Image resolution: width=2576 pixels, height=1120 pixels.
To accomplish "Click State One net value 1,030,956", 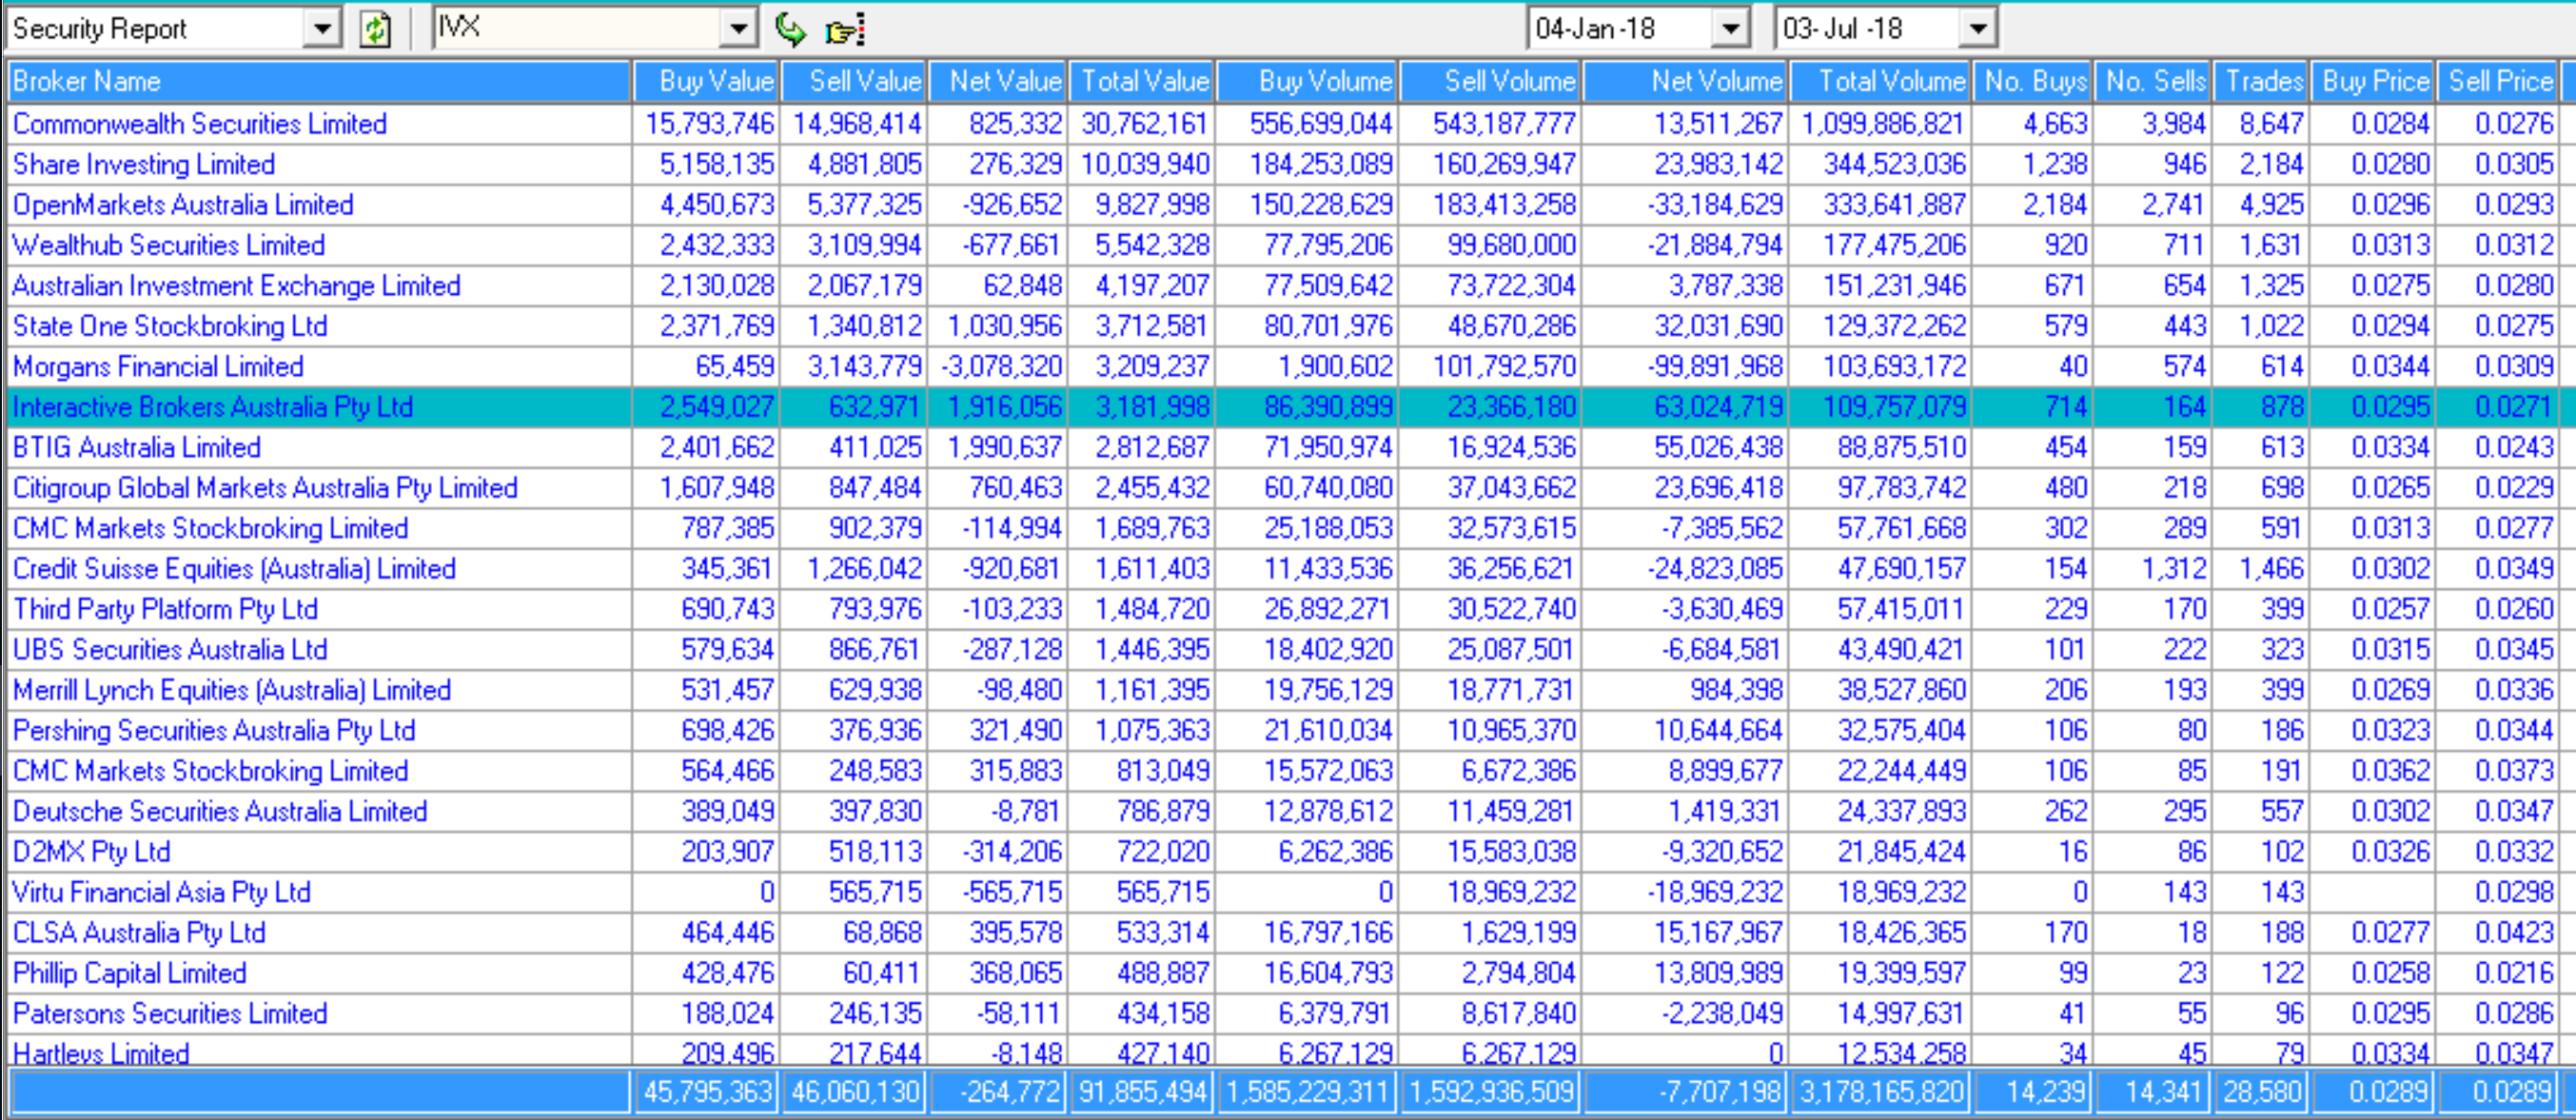I will coord(1005,326).
